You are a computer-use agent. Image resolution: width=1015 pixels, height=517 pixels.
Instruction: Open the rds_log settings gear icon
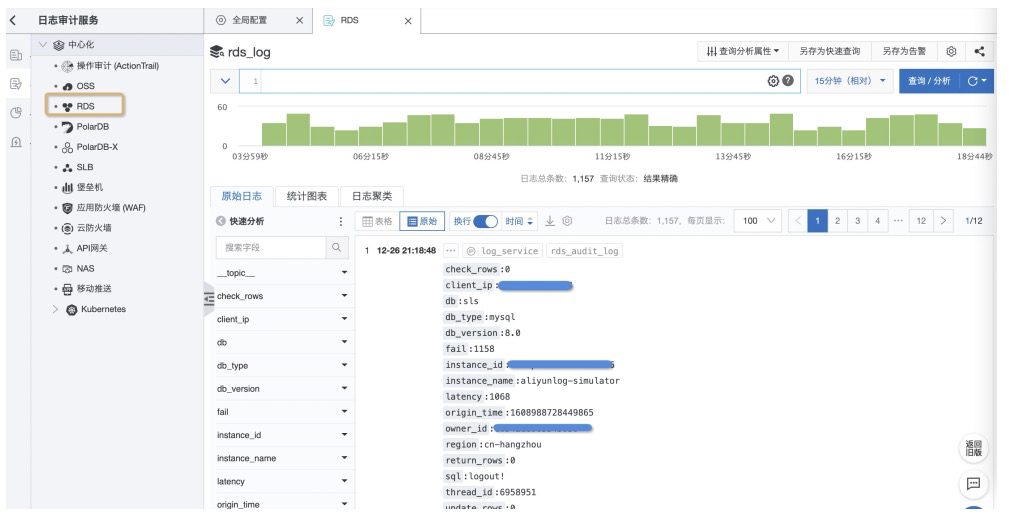(x=951, y=51)
